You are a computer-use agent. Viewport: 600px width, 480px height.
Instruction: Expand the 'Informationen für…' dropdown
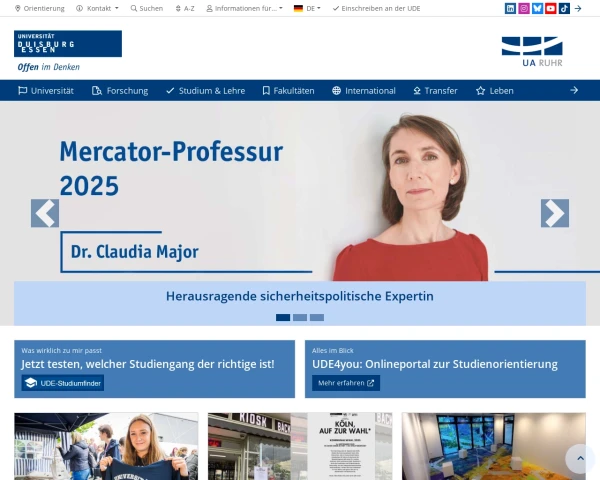[244, 8]
